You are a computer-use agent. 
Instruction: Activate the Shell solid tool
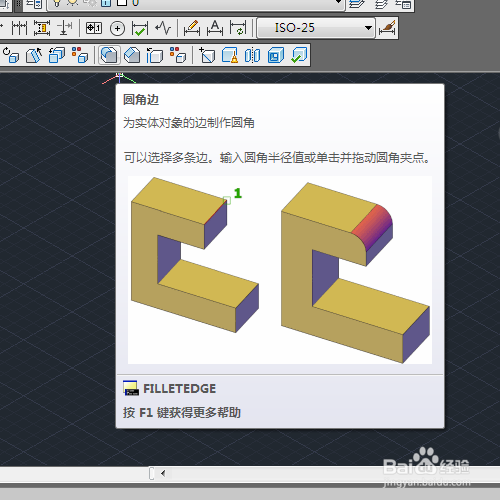click(276, 55)
